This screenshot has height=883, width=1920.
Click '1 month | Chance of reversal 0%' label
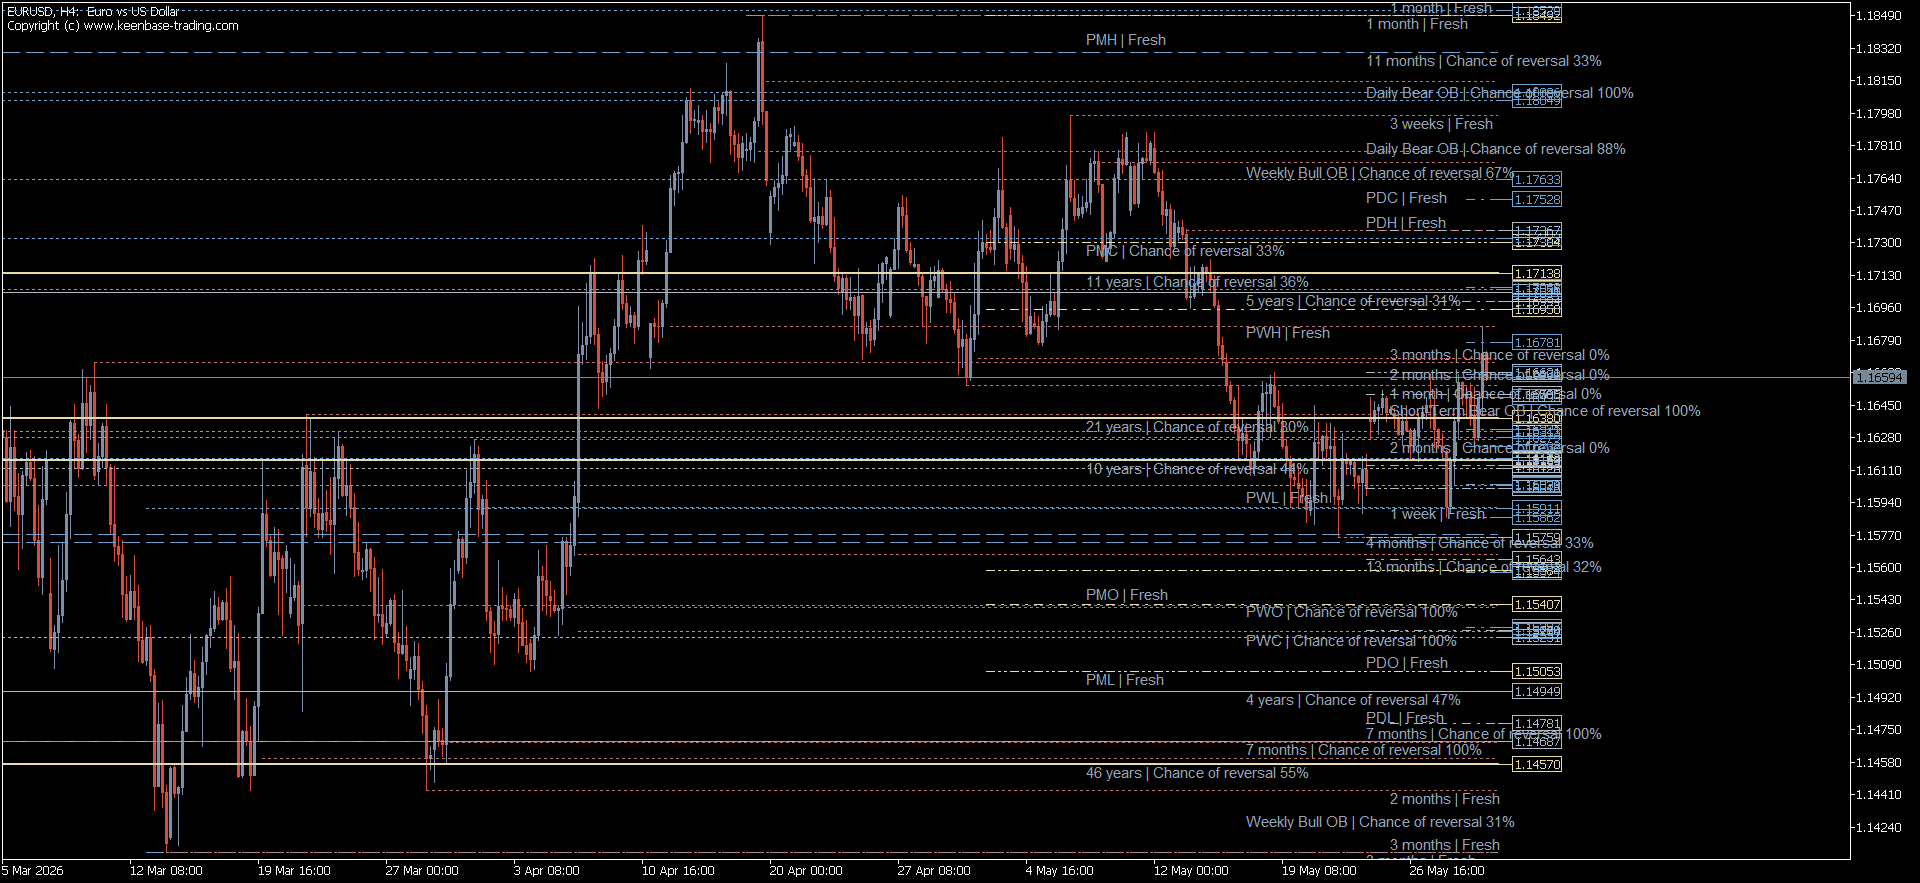pyautogui.click(x=1495, y=394)
